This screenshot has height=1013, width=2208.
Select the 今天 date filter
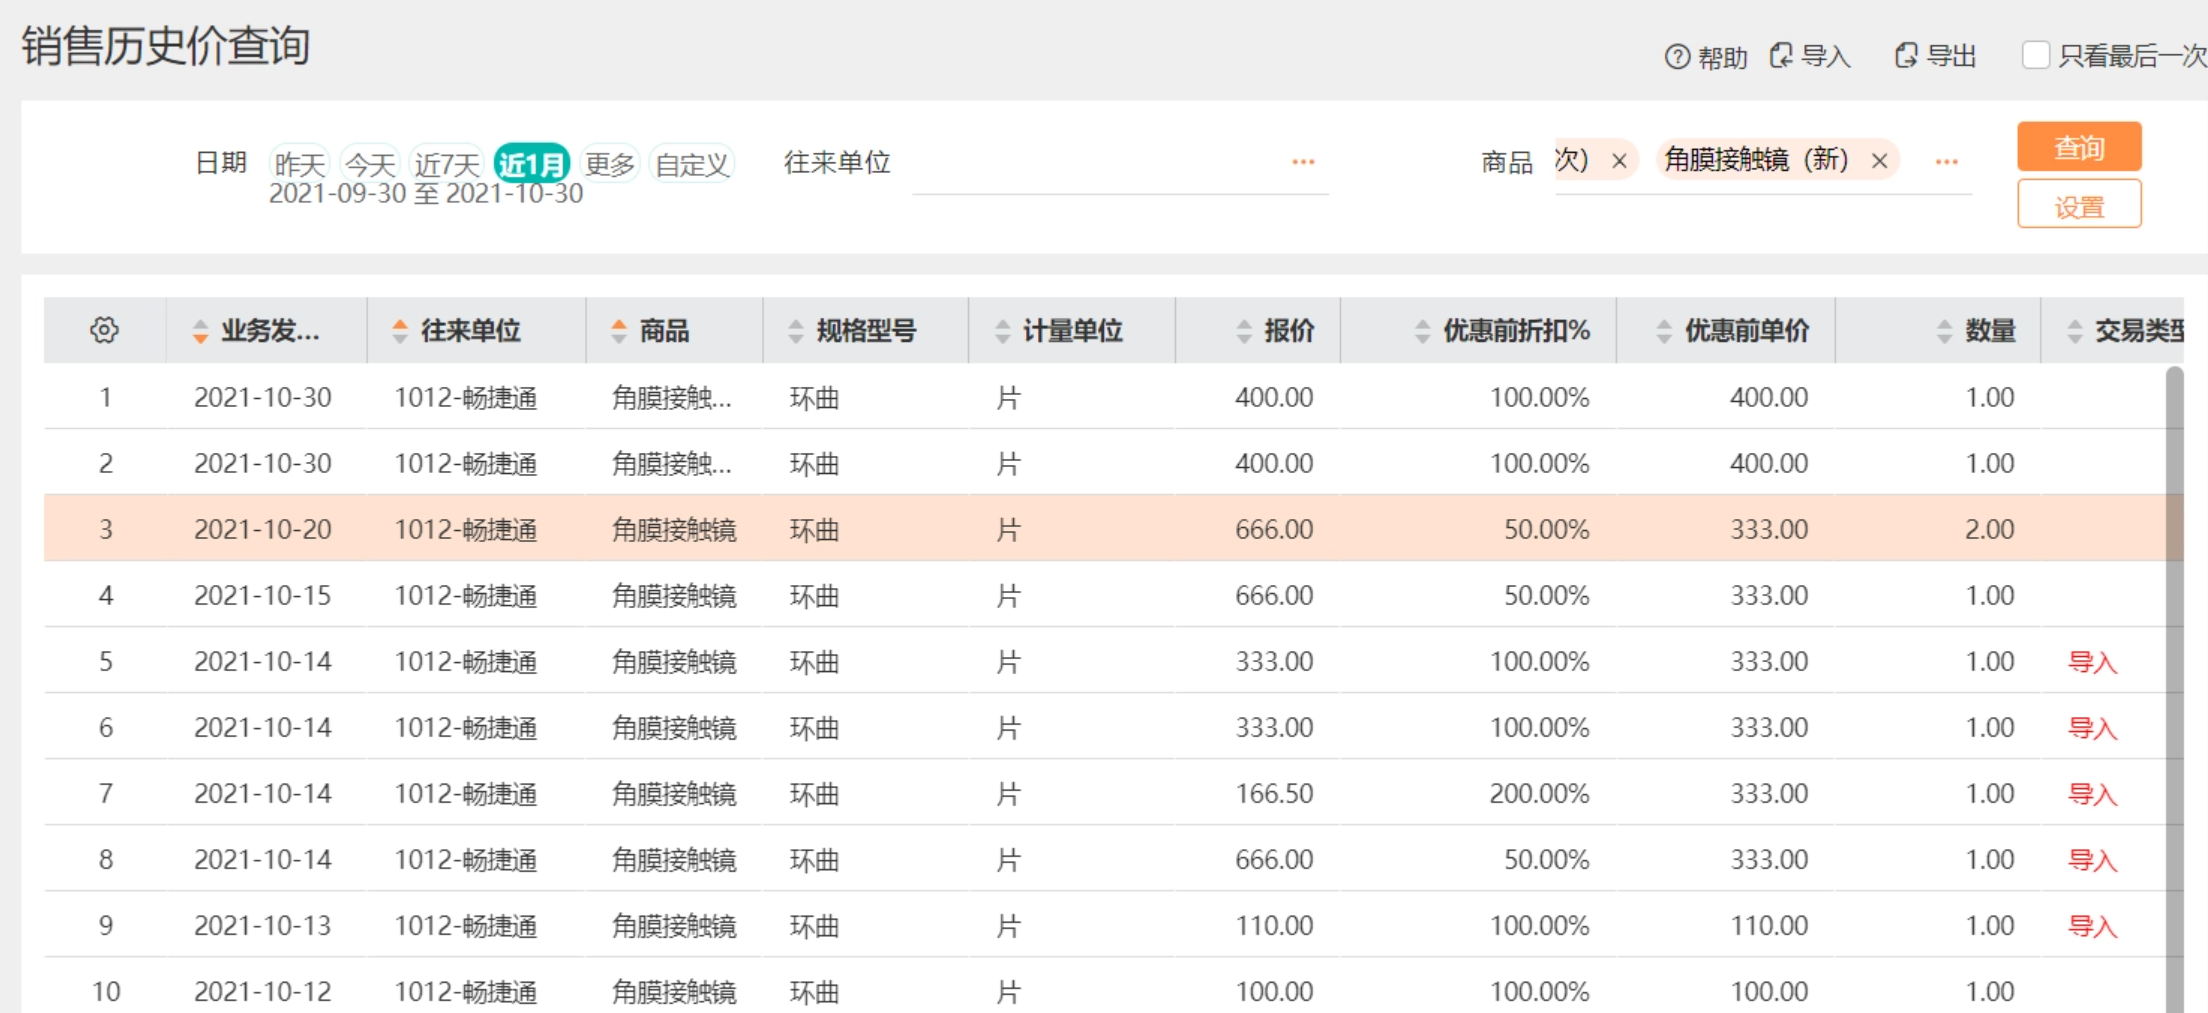pos(370,163)
